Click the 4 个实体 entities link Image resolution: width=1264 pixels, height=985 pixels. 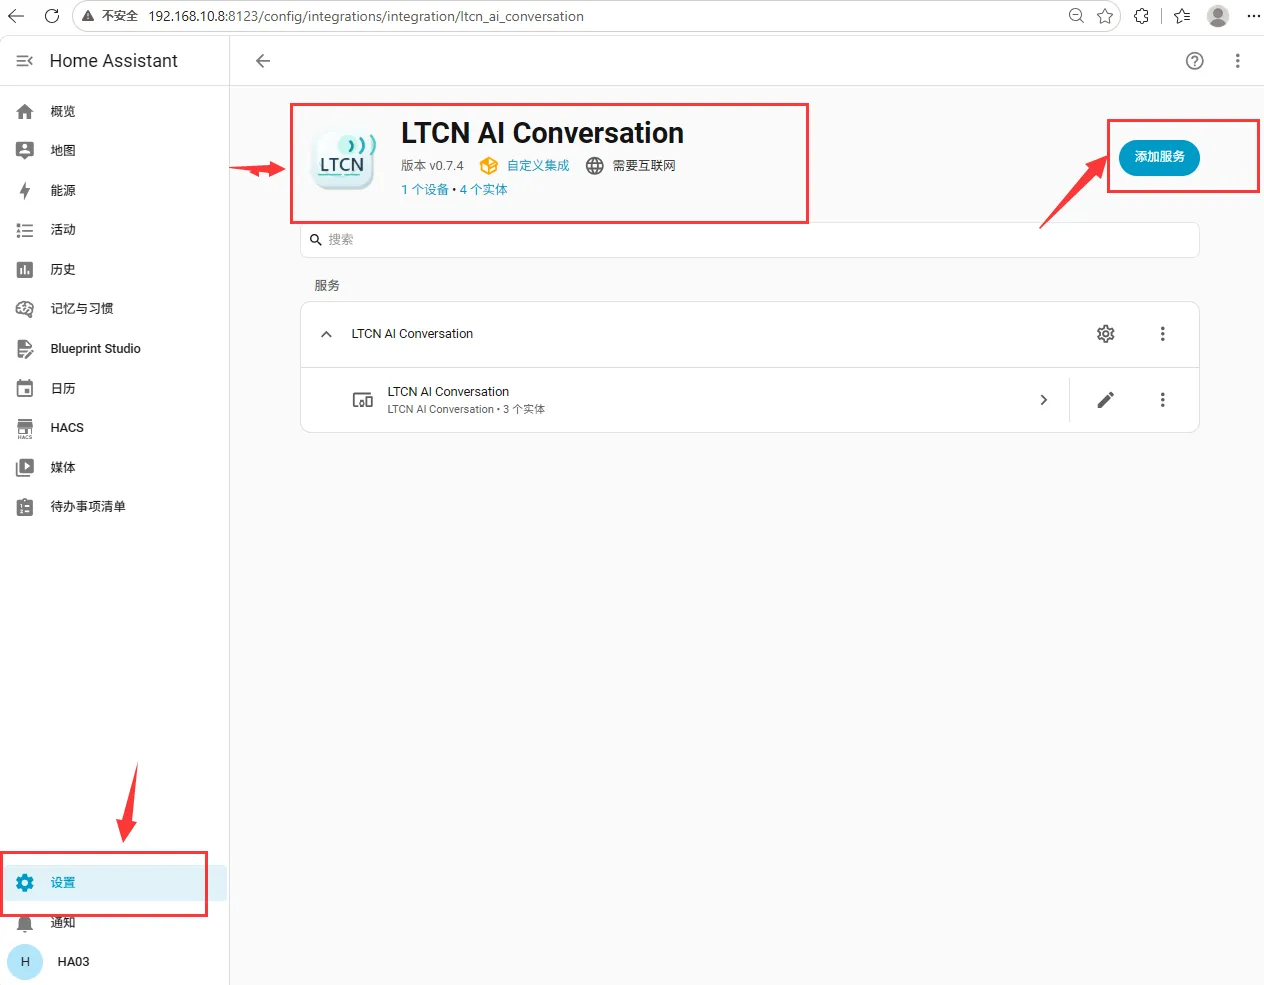[483, 190]
